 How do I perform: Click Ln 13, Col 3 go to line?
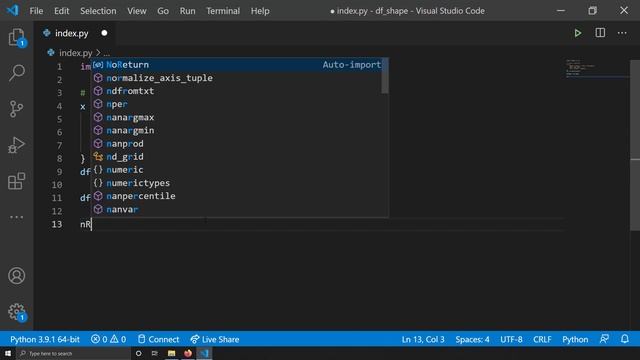pyautogui.click(x=423, y=339)
